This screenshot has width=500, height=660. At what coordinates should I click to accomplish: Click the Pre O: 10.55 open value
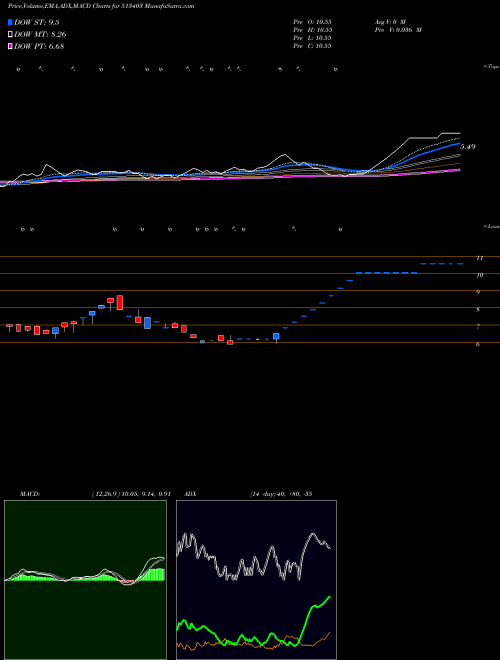313,21
